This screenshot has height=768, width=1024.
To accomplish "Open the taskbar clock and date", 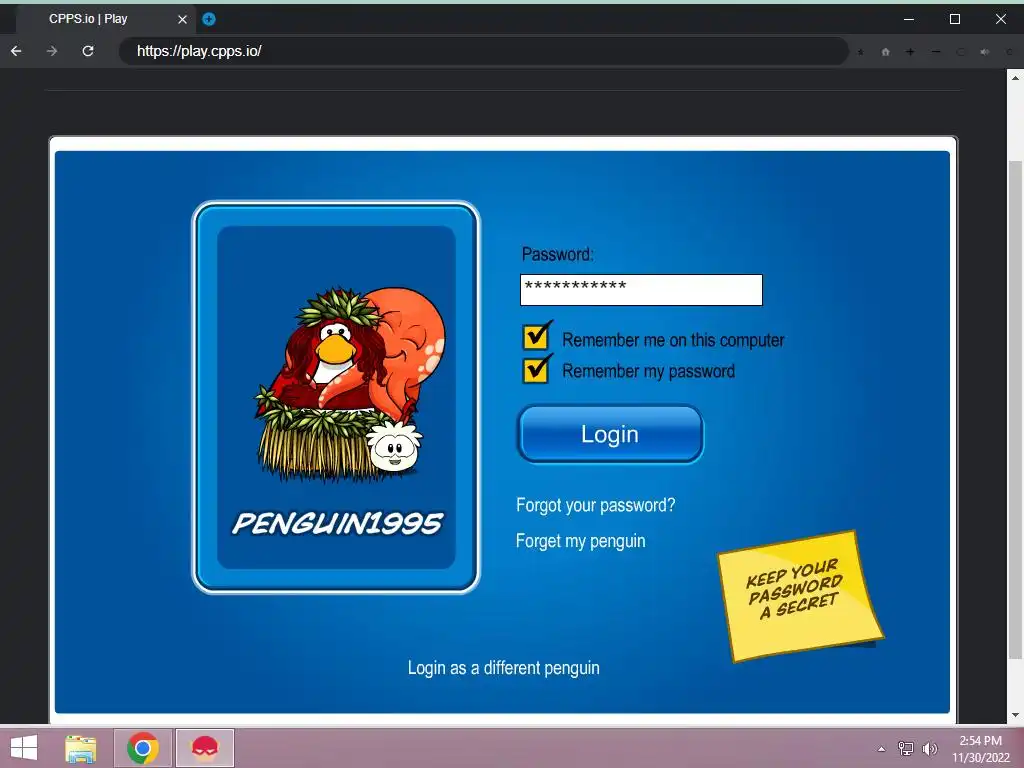I will 980,748.
